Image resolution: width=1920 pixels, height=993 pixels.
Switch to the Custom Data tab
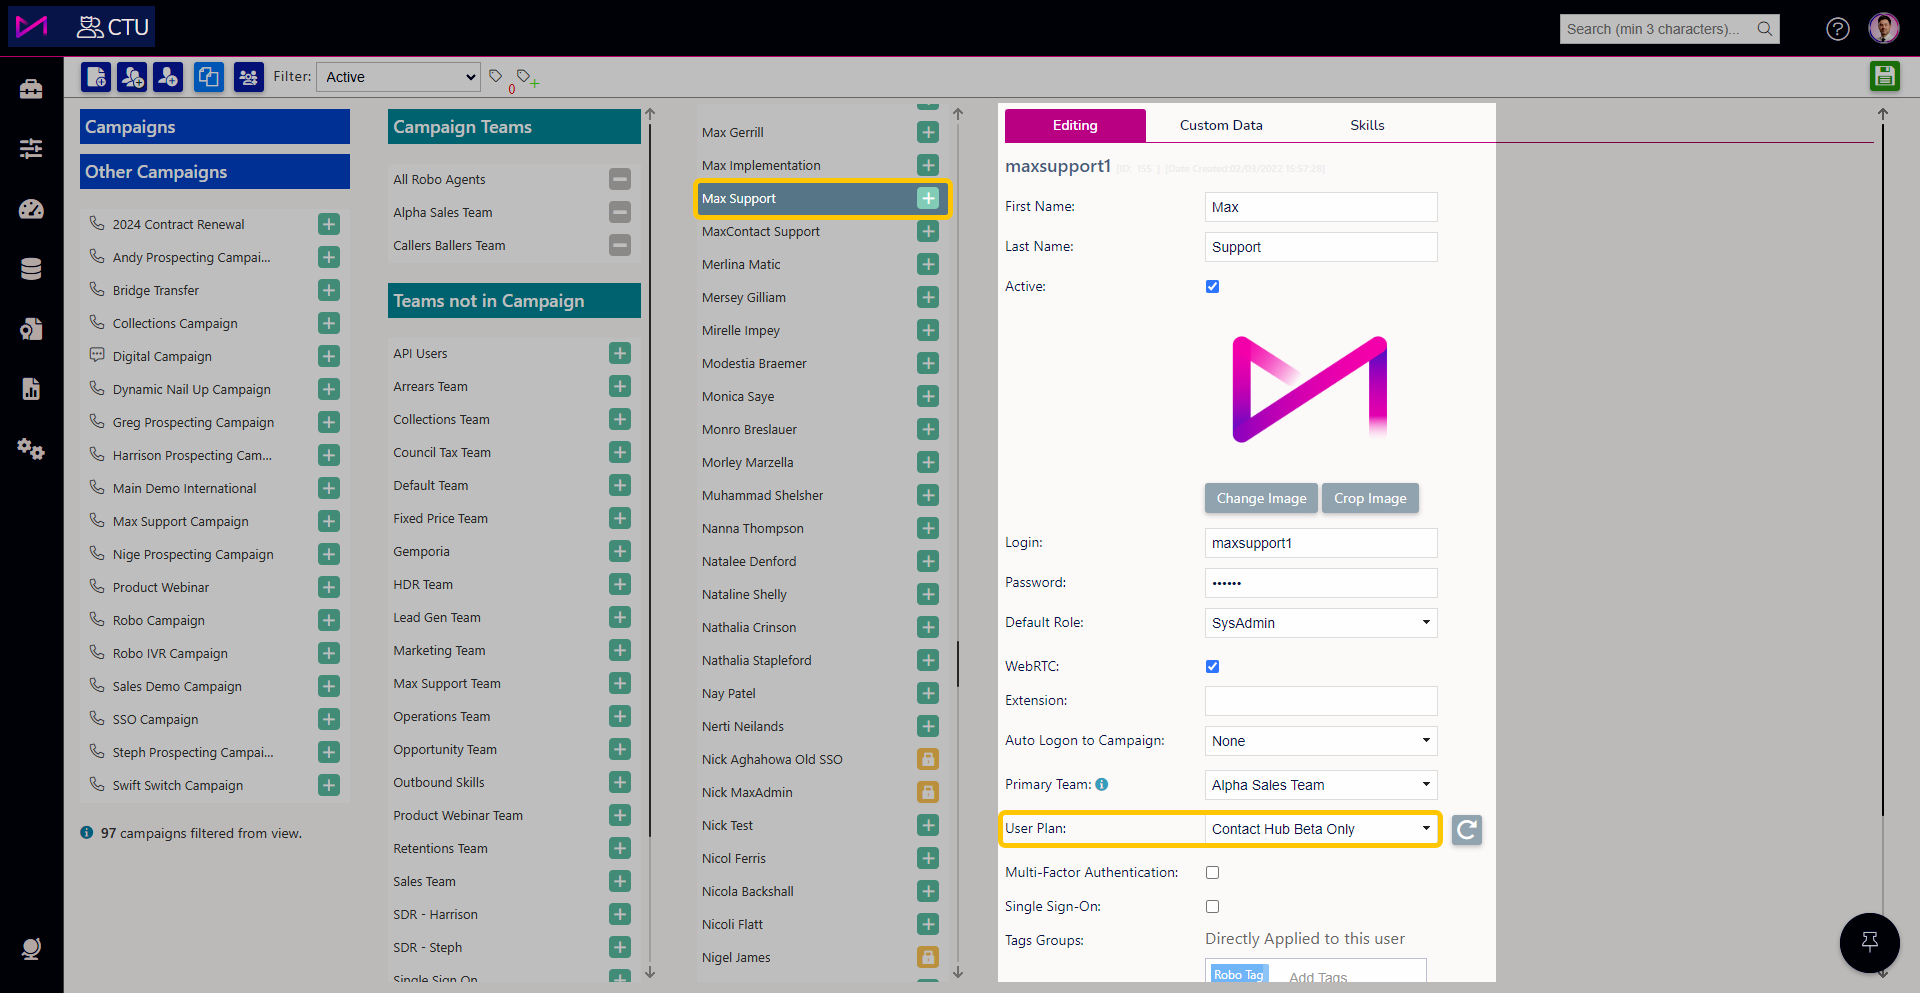[1221, 126]
